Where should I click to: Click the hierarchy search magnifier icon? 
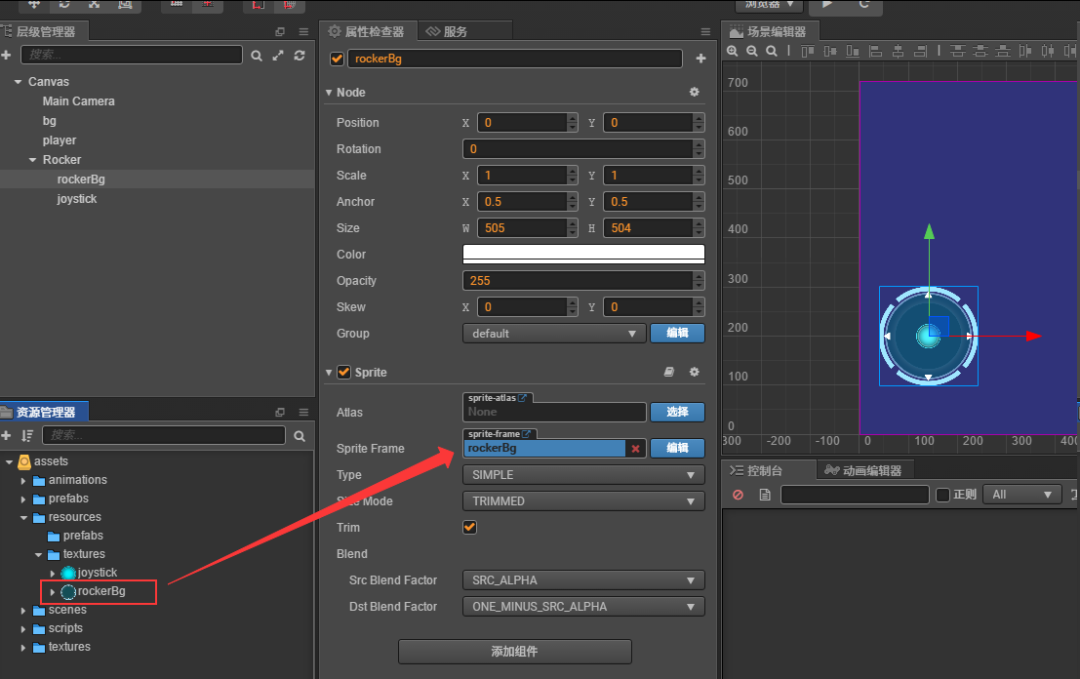256,56
